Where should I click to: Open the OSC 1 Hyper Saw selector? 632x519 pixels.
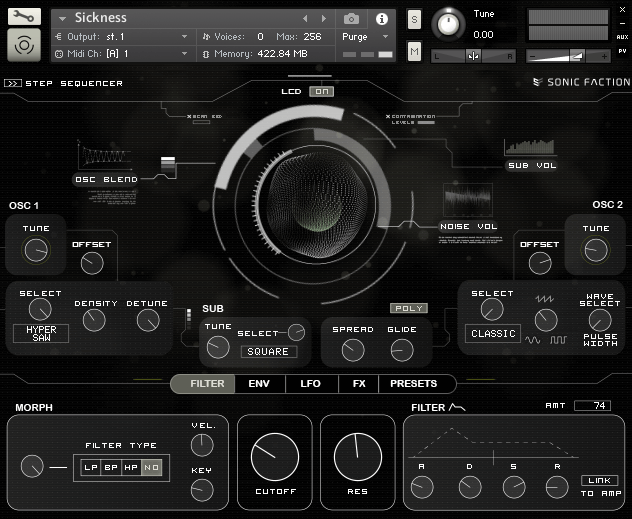(41, 334)
